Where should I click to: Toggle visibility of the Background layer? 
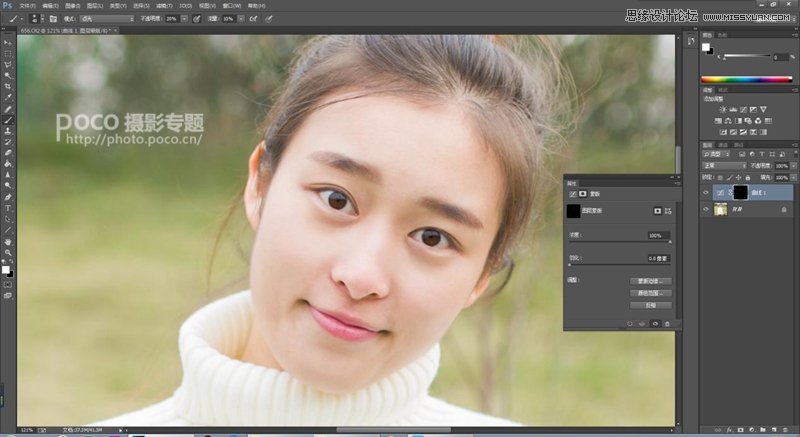click(706, 209)
